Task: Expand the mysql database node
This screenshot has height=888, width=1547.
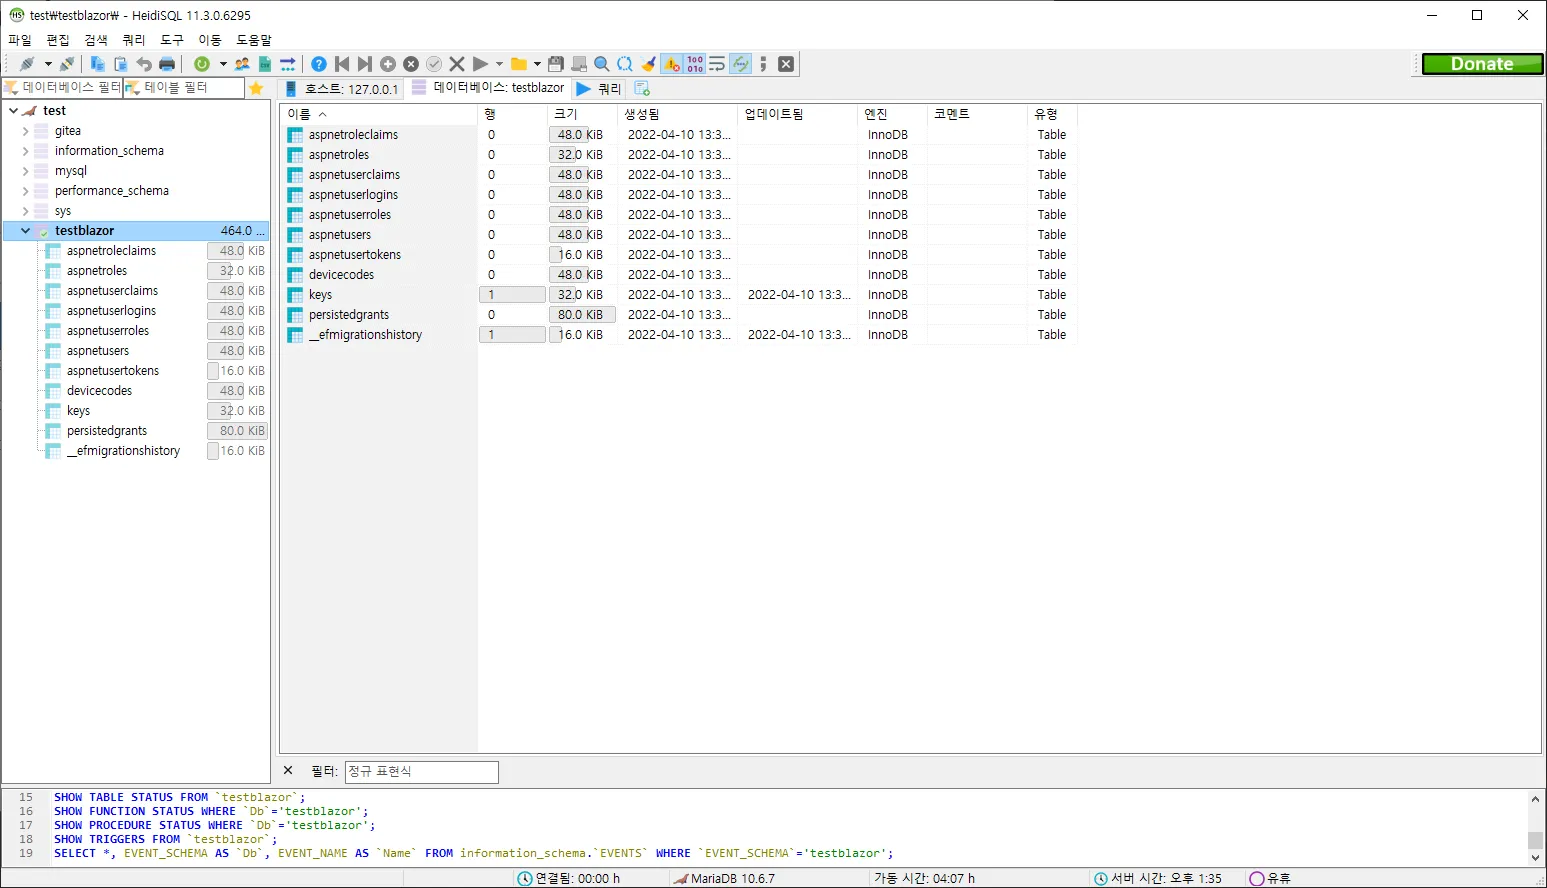Action: coord(25,171)
